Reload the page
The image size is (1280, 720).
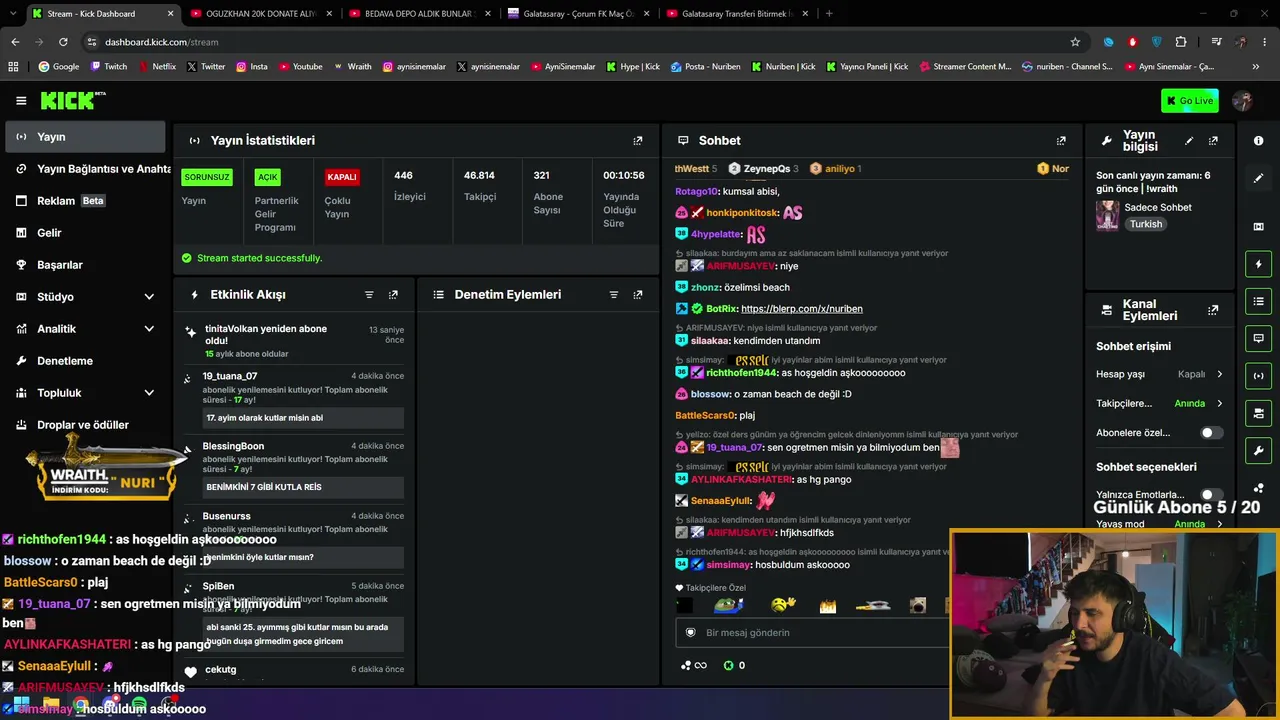tap(63, 42)
